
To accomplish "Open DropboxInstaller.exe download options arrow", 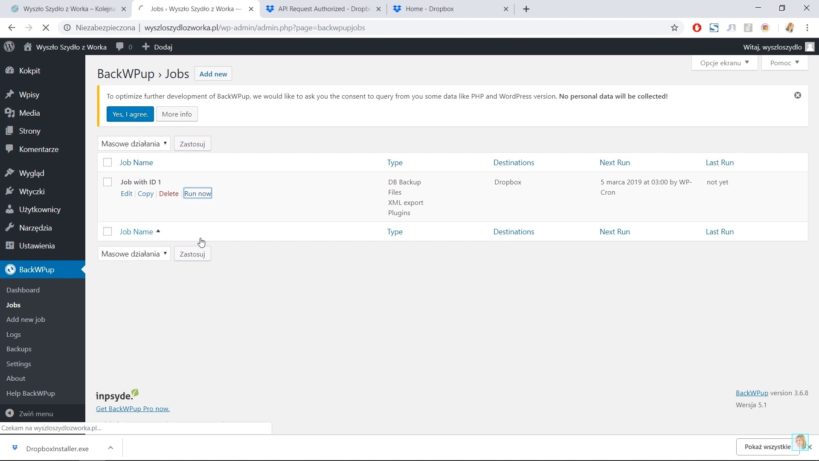I will coord(110,448).
